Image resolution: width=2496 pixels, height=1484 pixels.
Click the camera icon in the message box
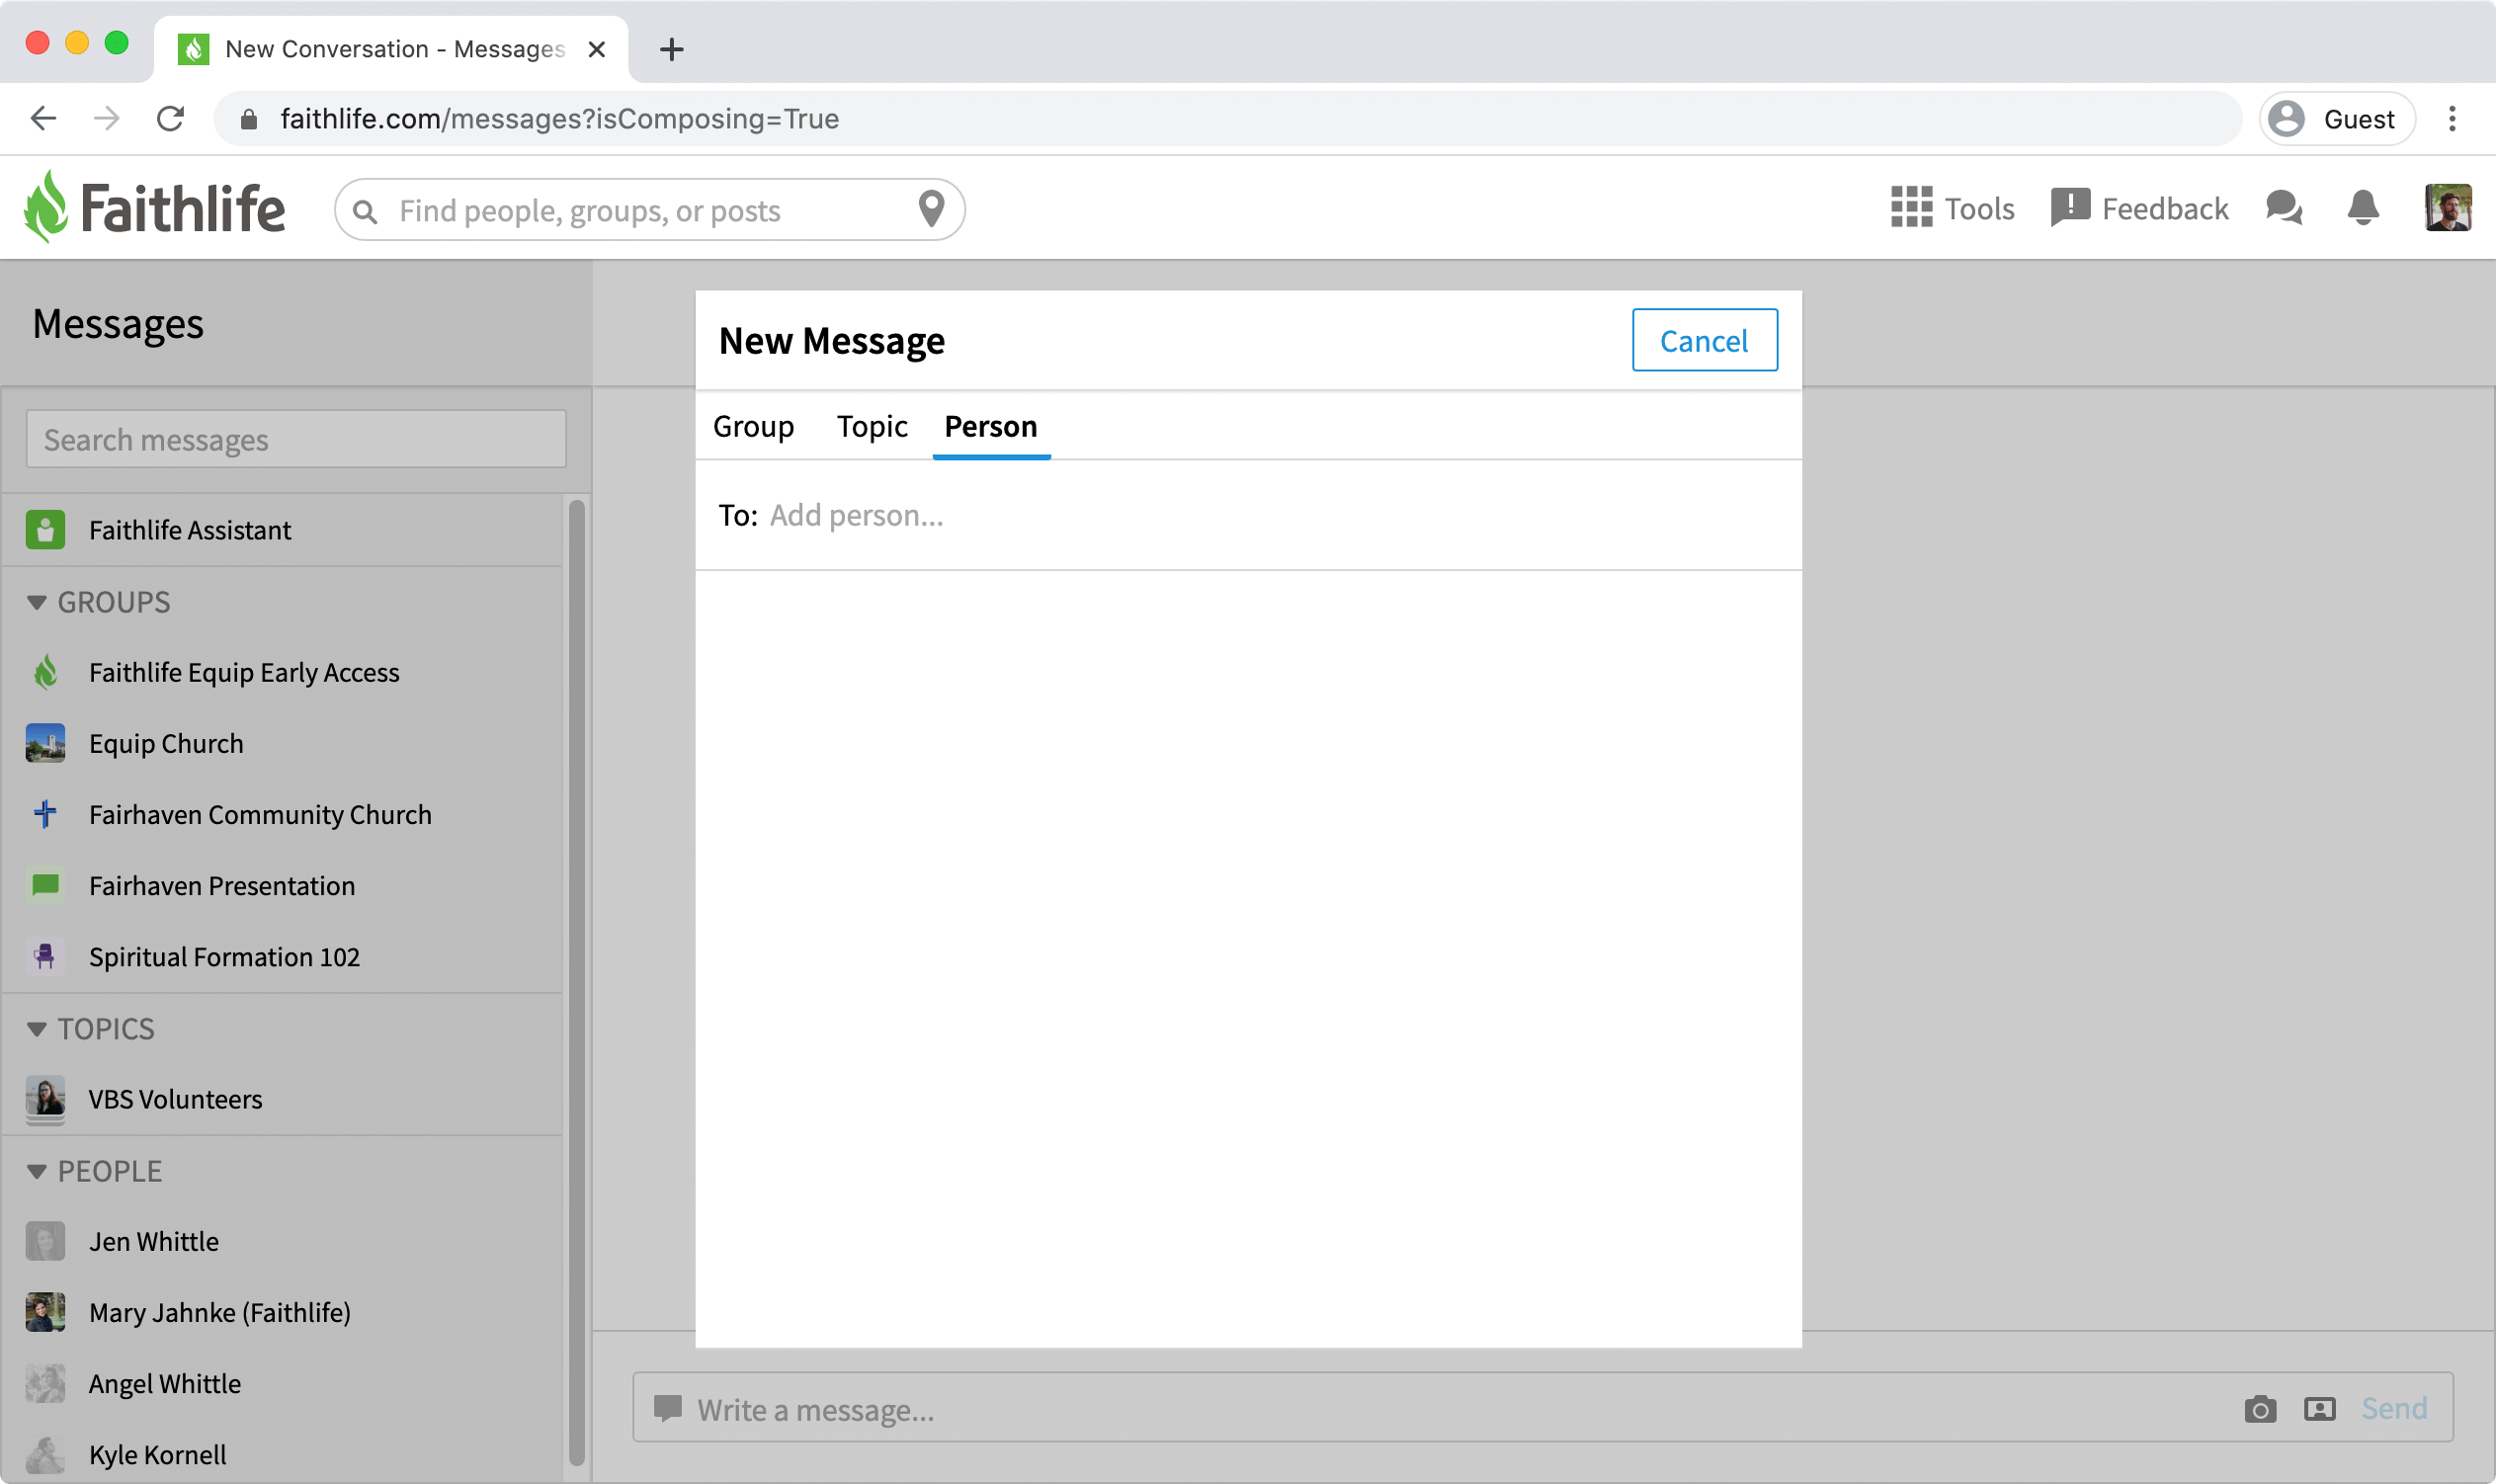coord(2259,1409)
